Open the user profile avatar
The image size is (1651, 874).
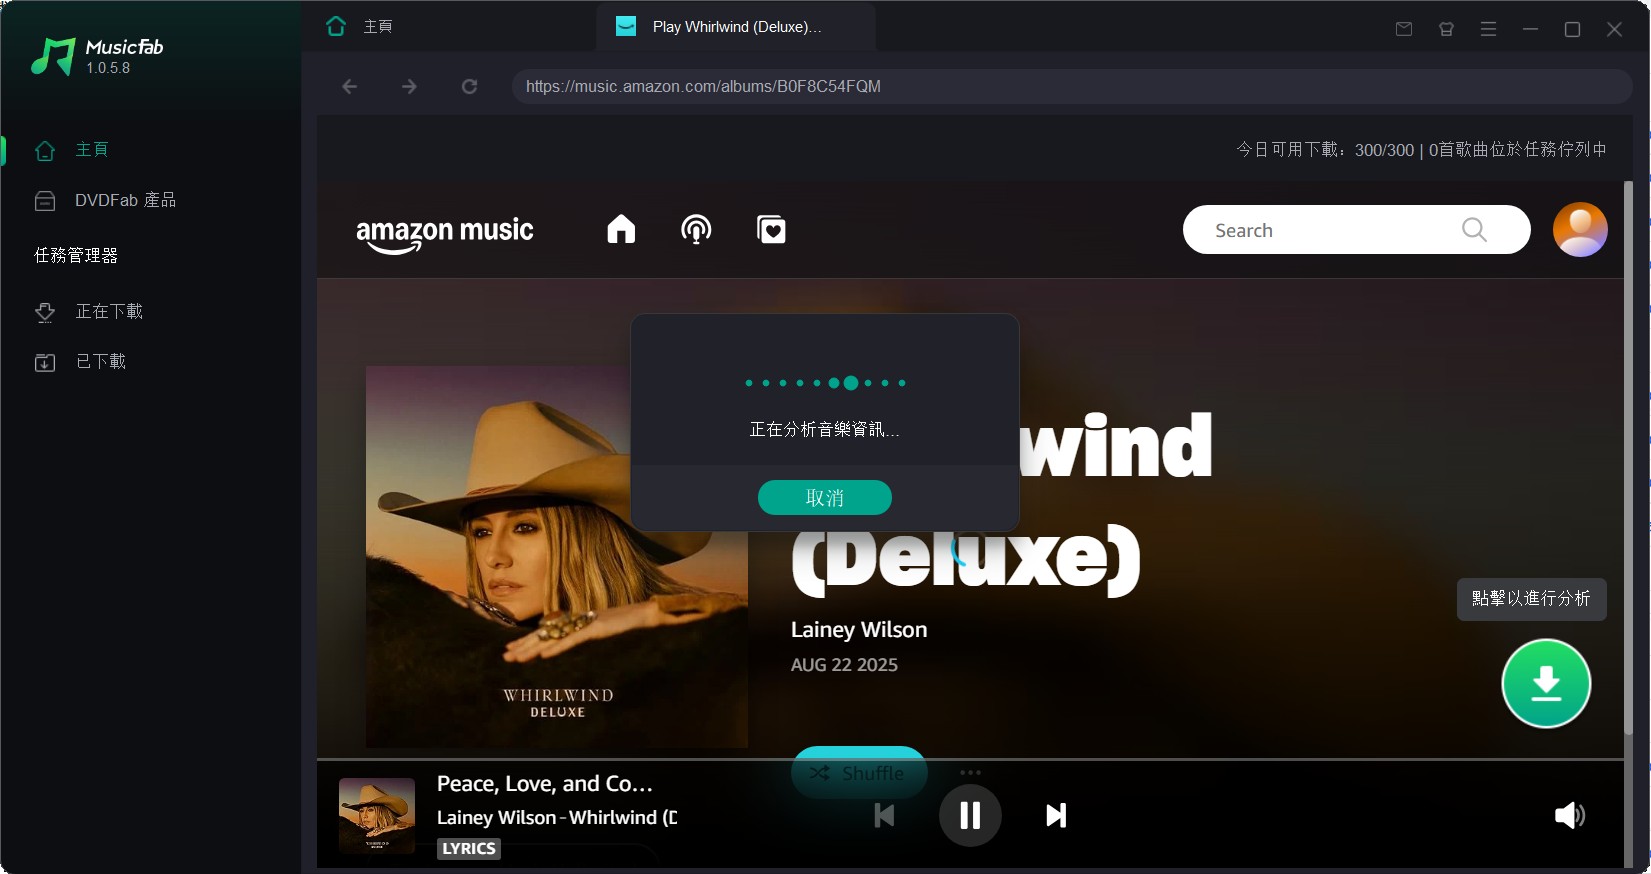click(x=1580, y=230)
